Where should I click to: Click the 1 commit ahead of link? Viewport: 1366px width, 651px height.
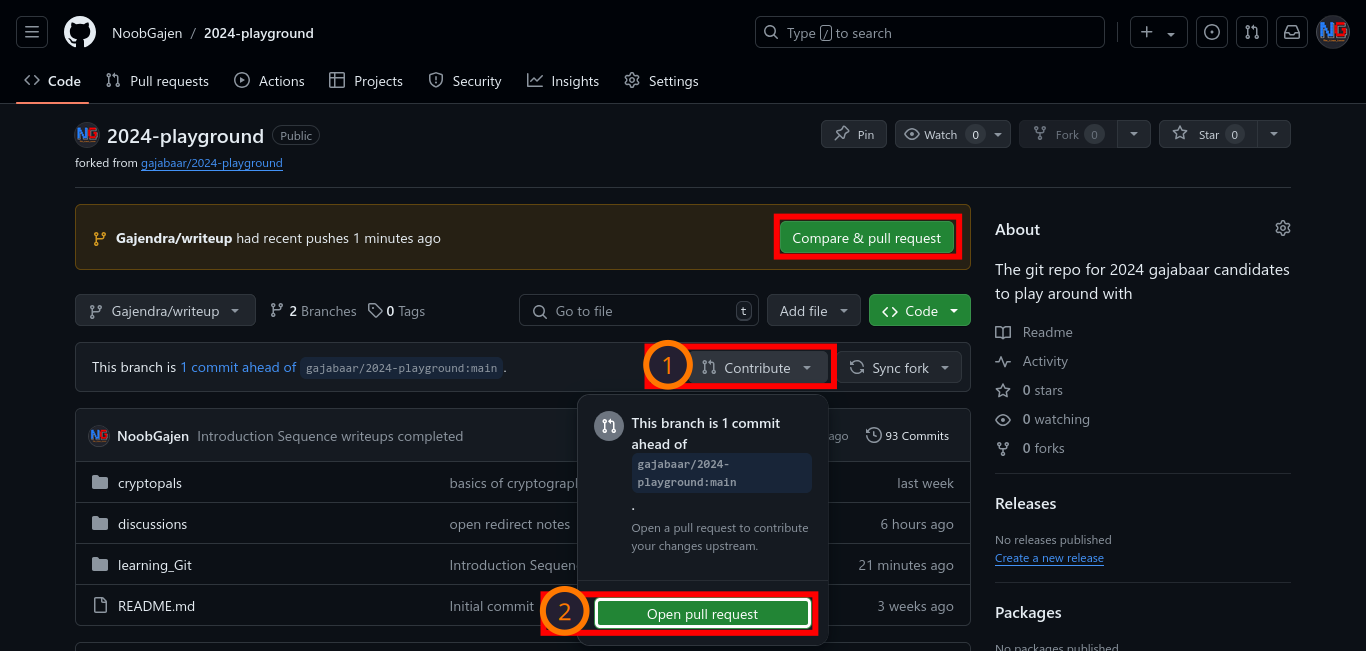tap(238, 367)
